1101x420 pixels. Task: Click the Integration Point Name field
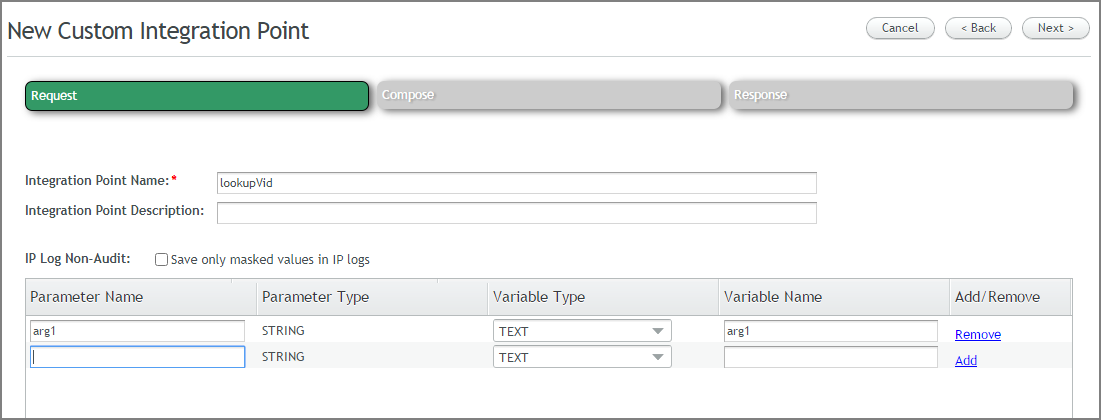(x=517, y=183)
